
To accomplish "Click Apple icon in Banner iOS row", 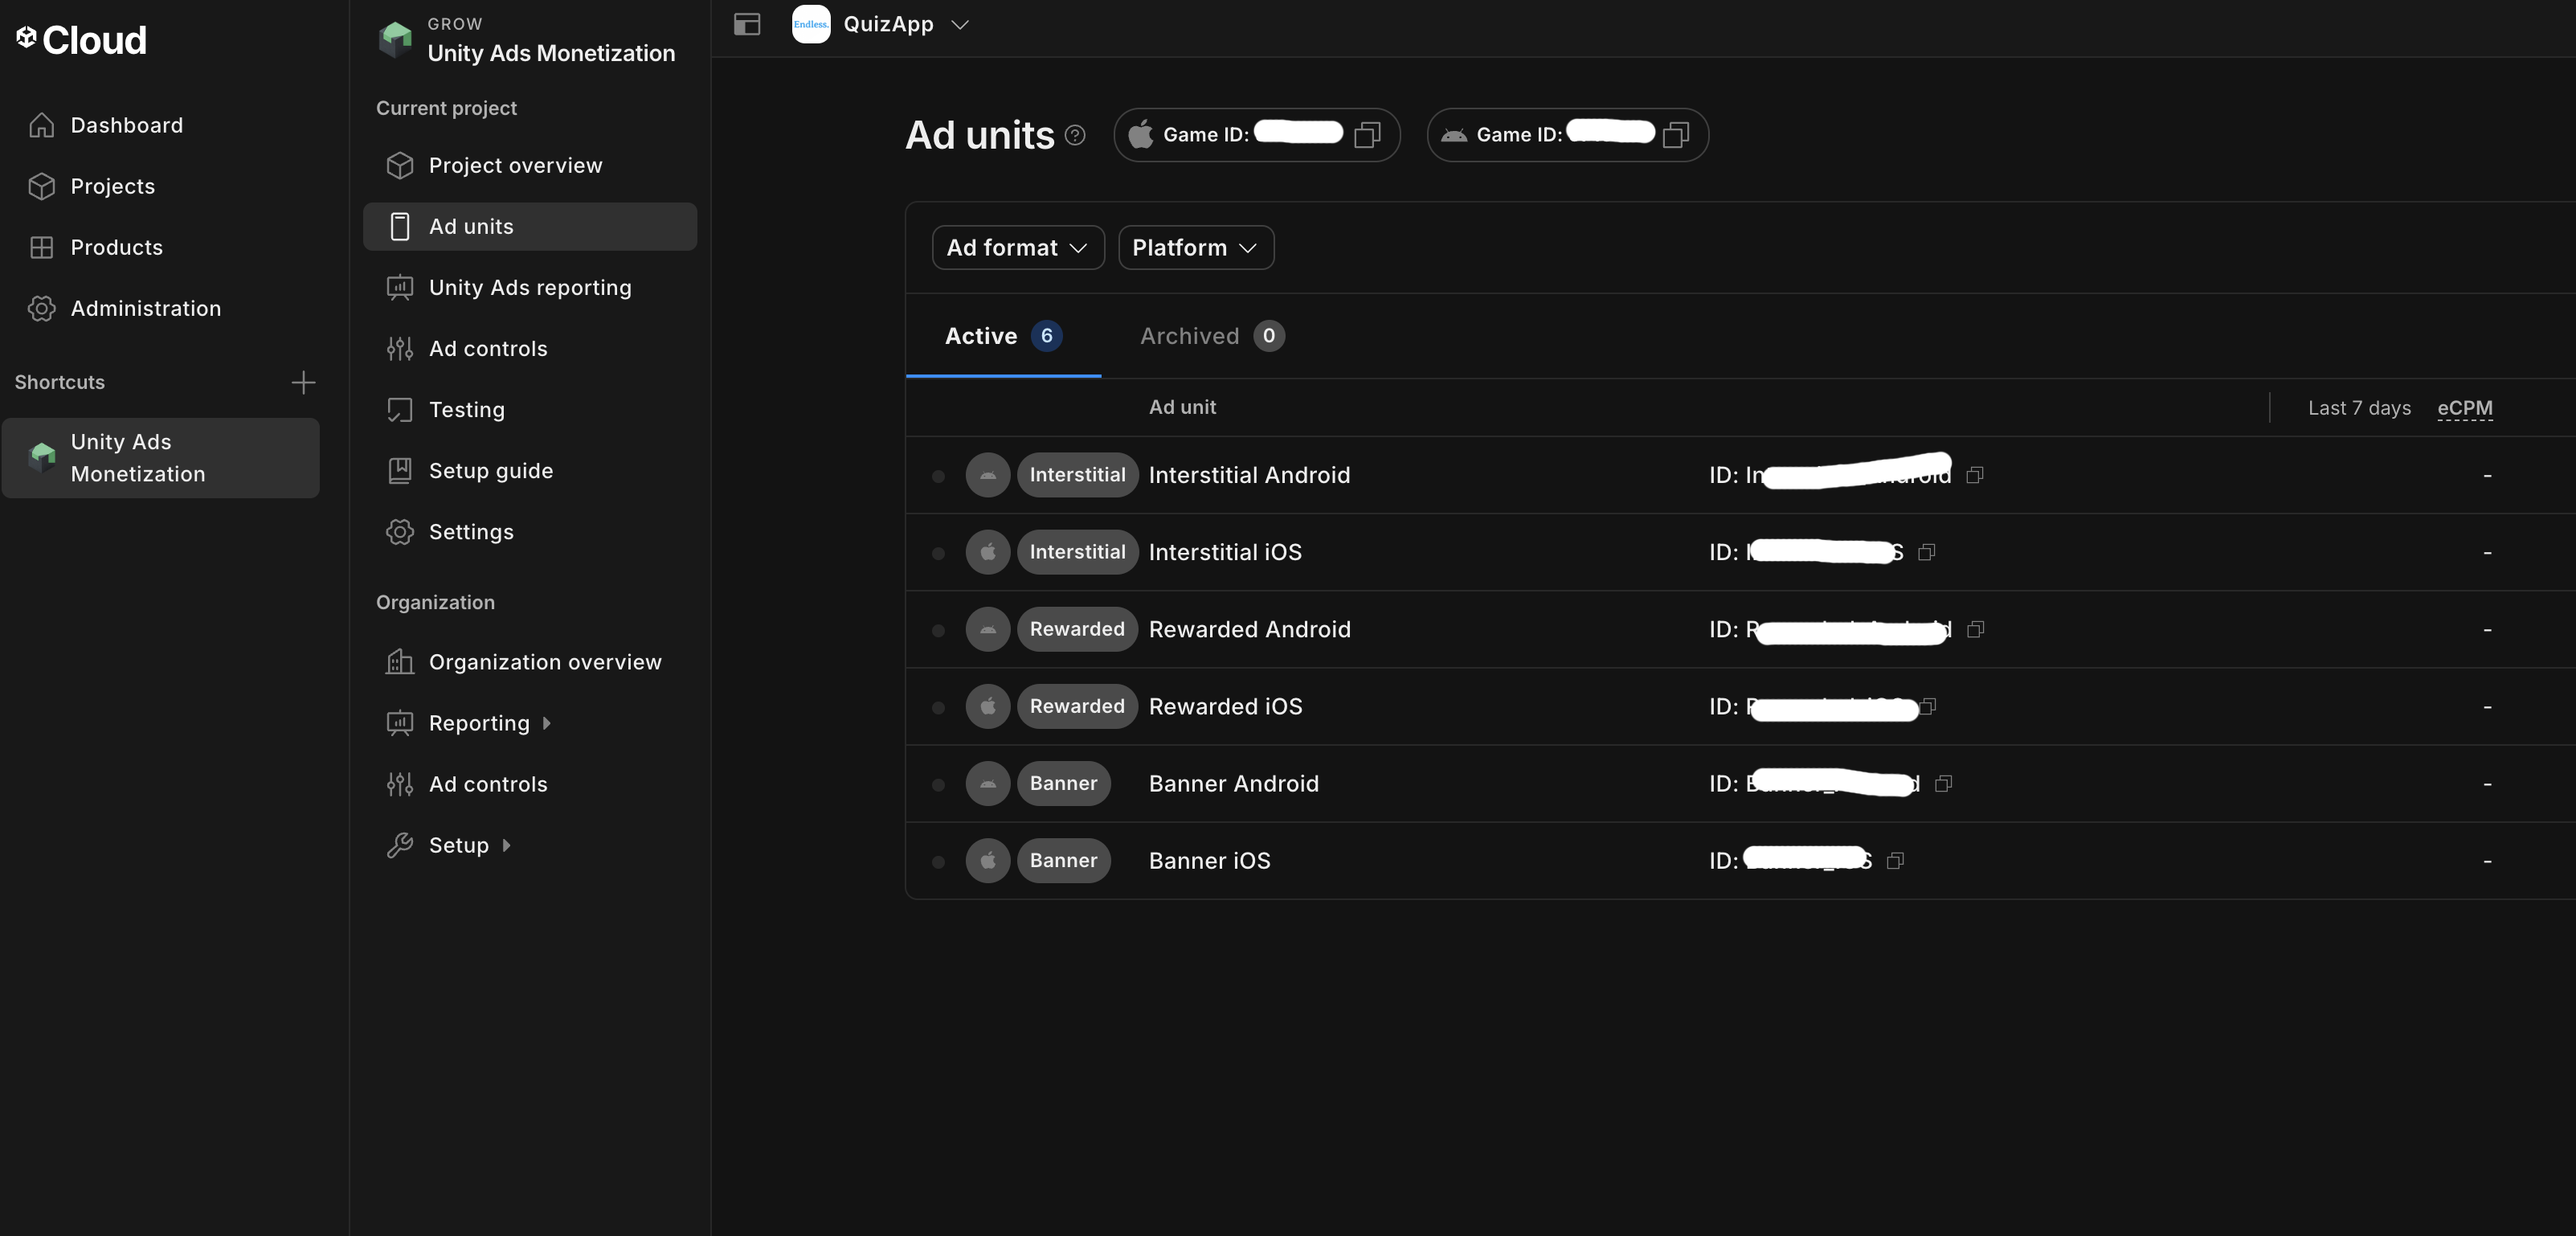I will click(987, 860).
